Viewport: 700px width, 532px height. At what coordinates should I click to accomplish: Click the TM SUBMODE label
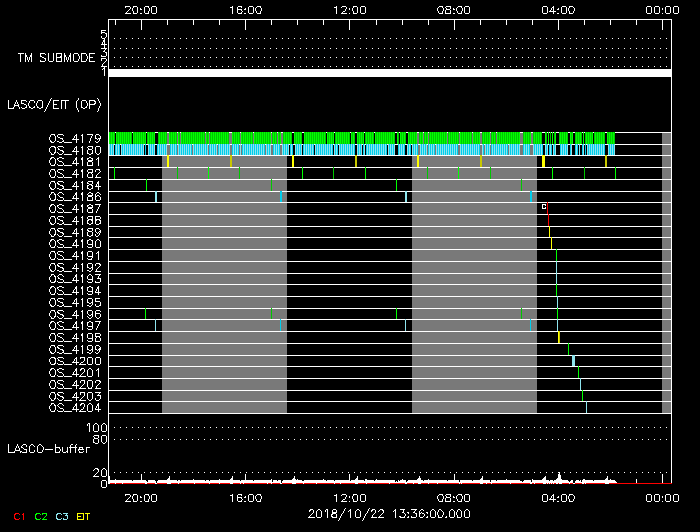56,58
